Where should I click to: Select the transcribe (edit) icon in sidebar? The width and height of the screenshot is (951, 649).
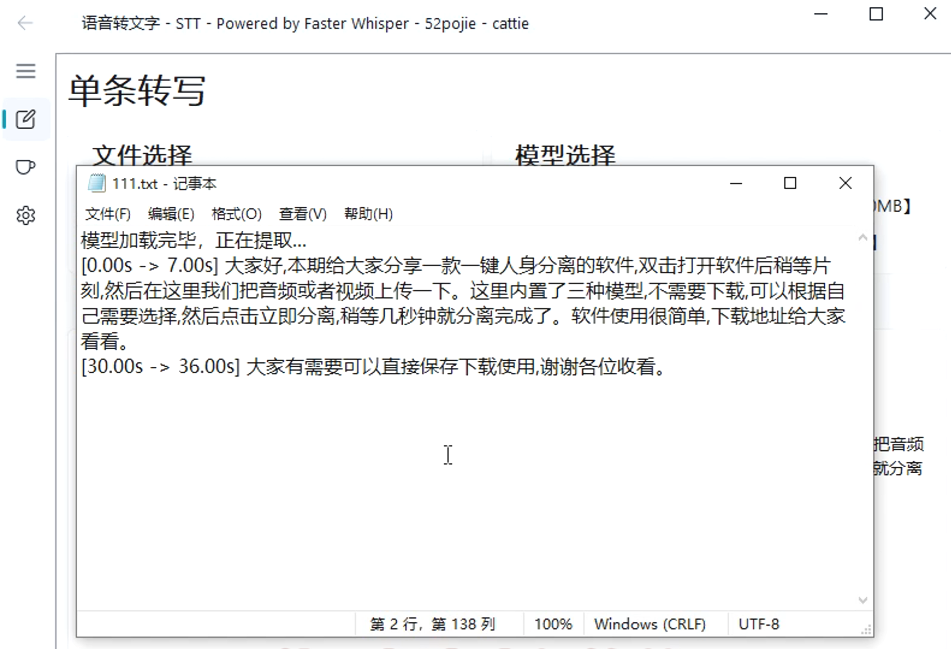coord(25,120)
